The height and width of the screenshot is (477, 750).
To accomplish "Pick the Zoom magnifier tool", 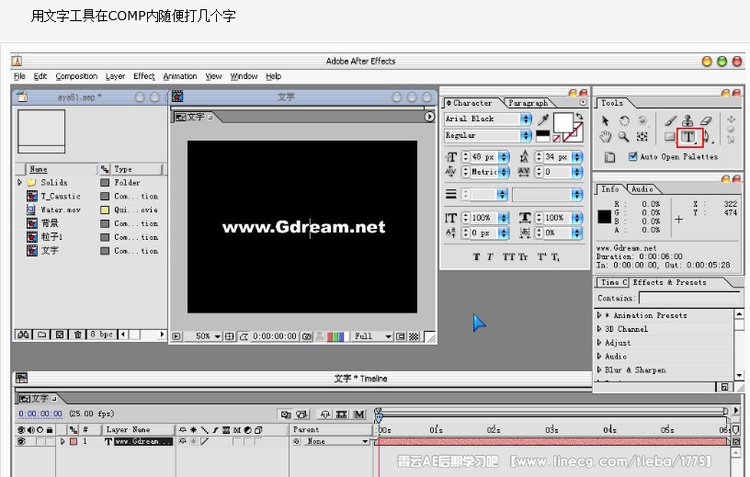I will (624, 137).
